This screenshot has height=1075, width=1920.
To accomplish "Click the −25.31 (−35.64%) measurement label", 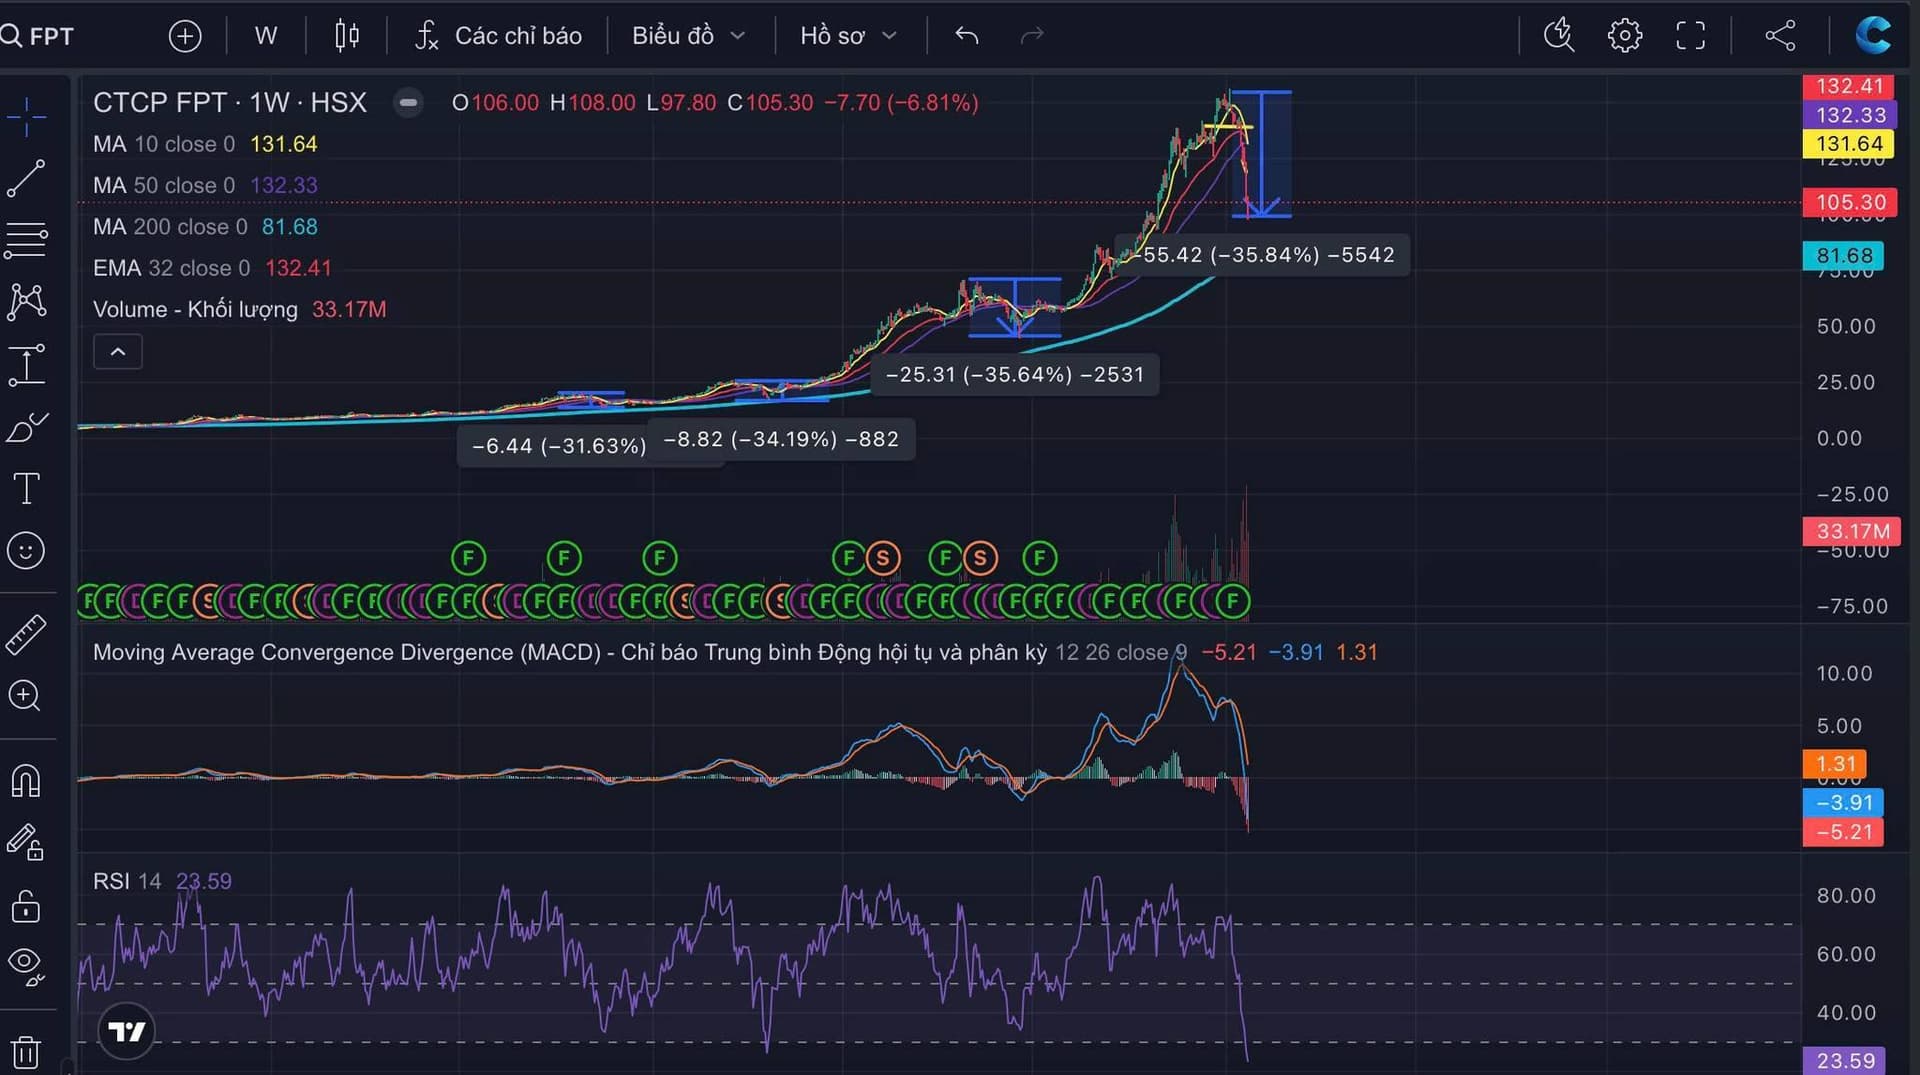I will pos(1015,375).
